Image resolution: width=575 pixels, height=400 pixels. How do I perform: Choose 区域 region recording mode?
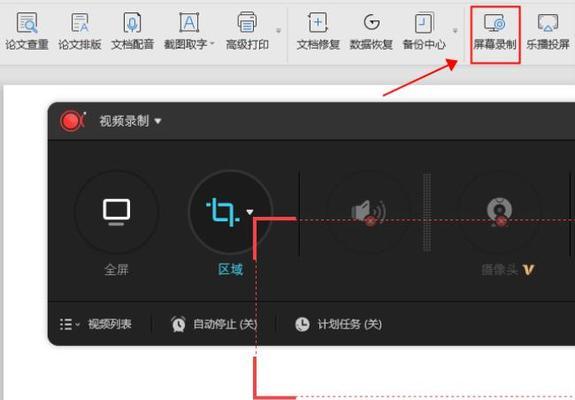(224, 212)
